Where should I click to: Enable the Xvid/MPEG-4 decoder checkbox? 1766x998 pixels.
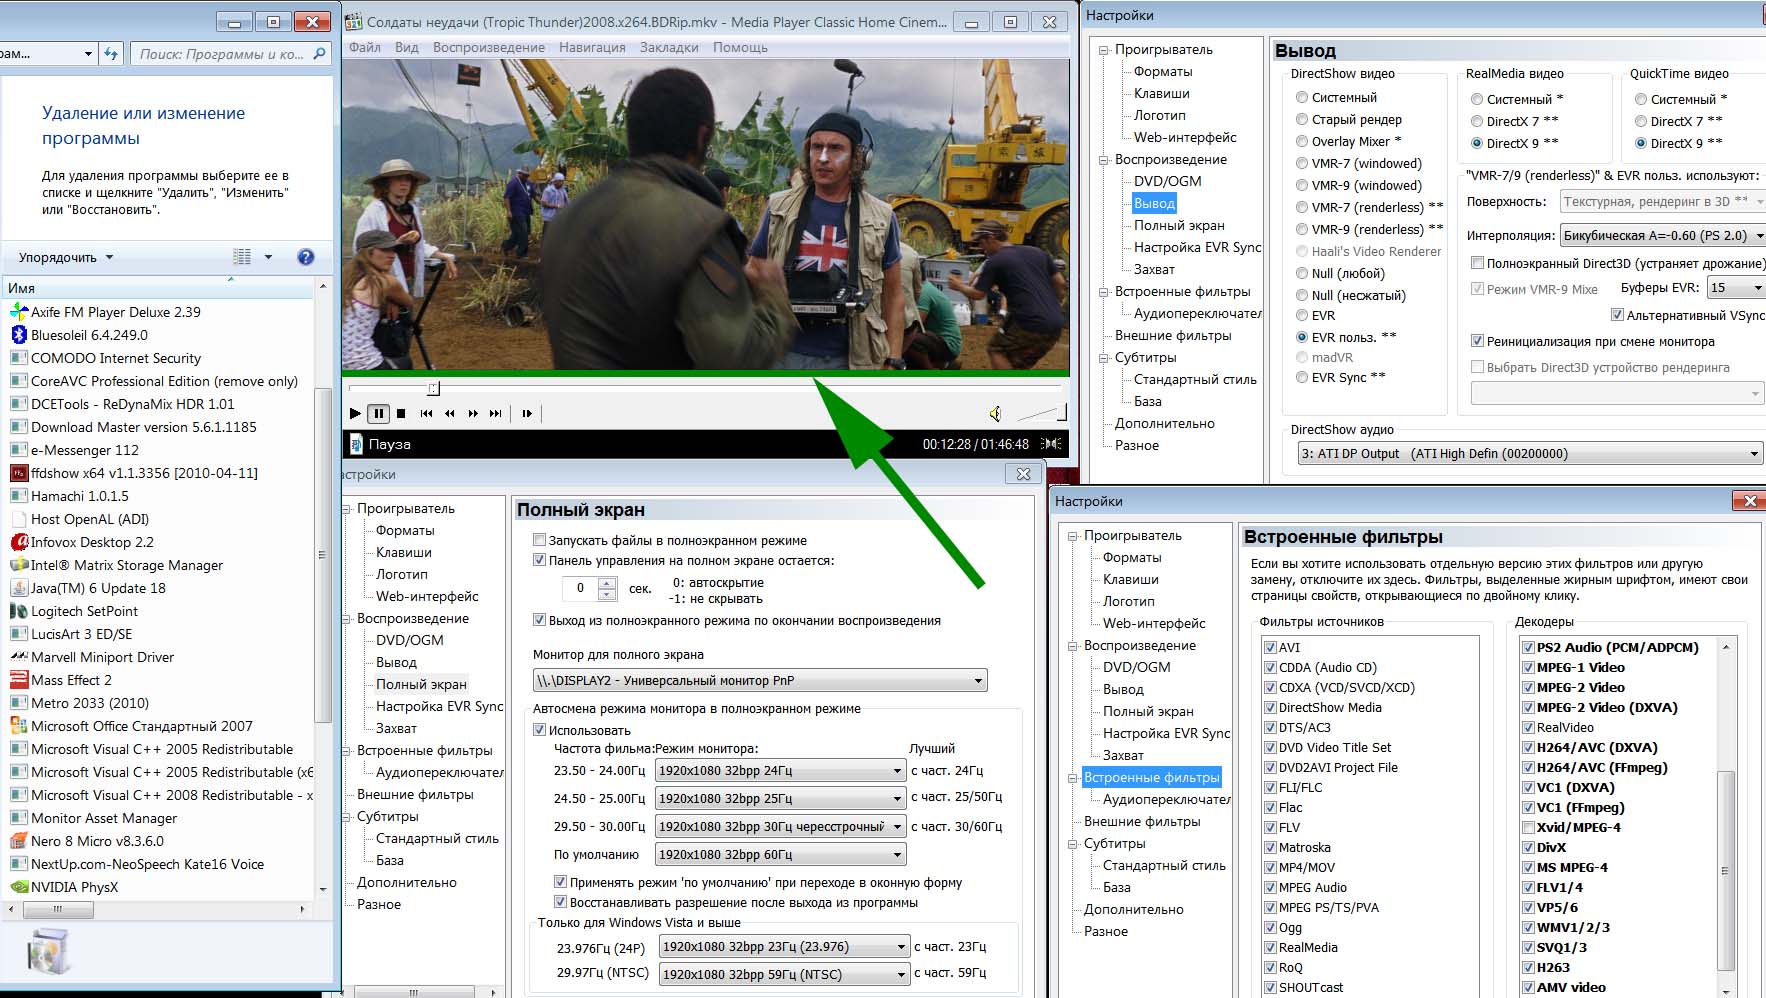1528,827
